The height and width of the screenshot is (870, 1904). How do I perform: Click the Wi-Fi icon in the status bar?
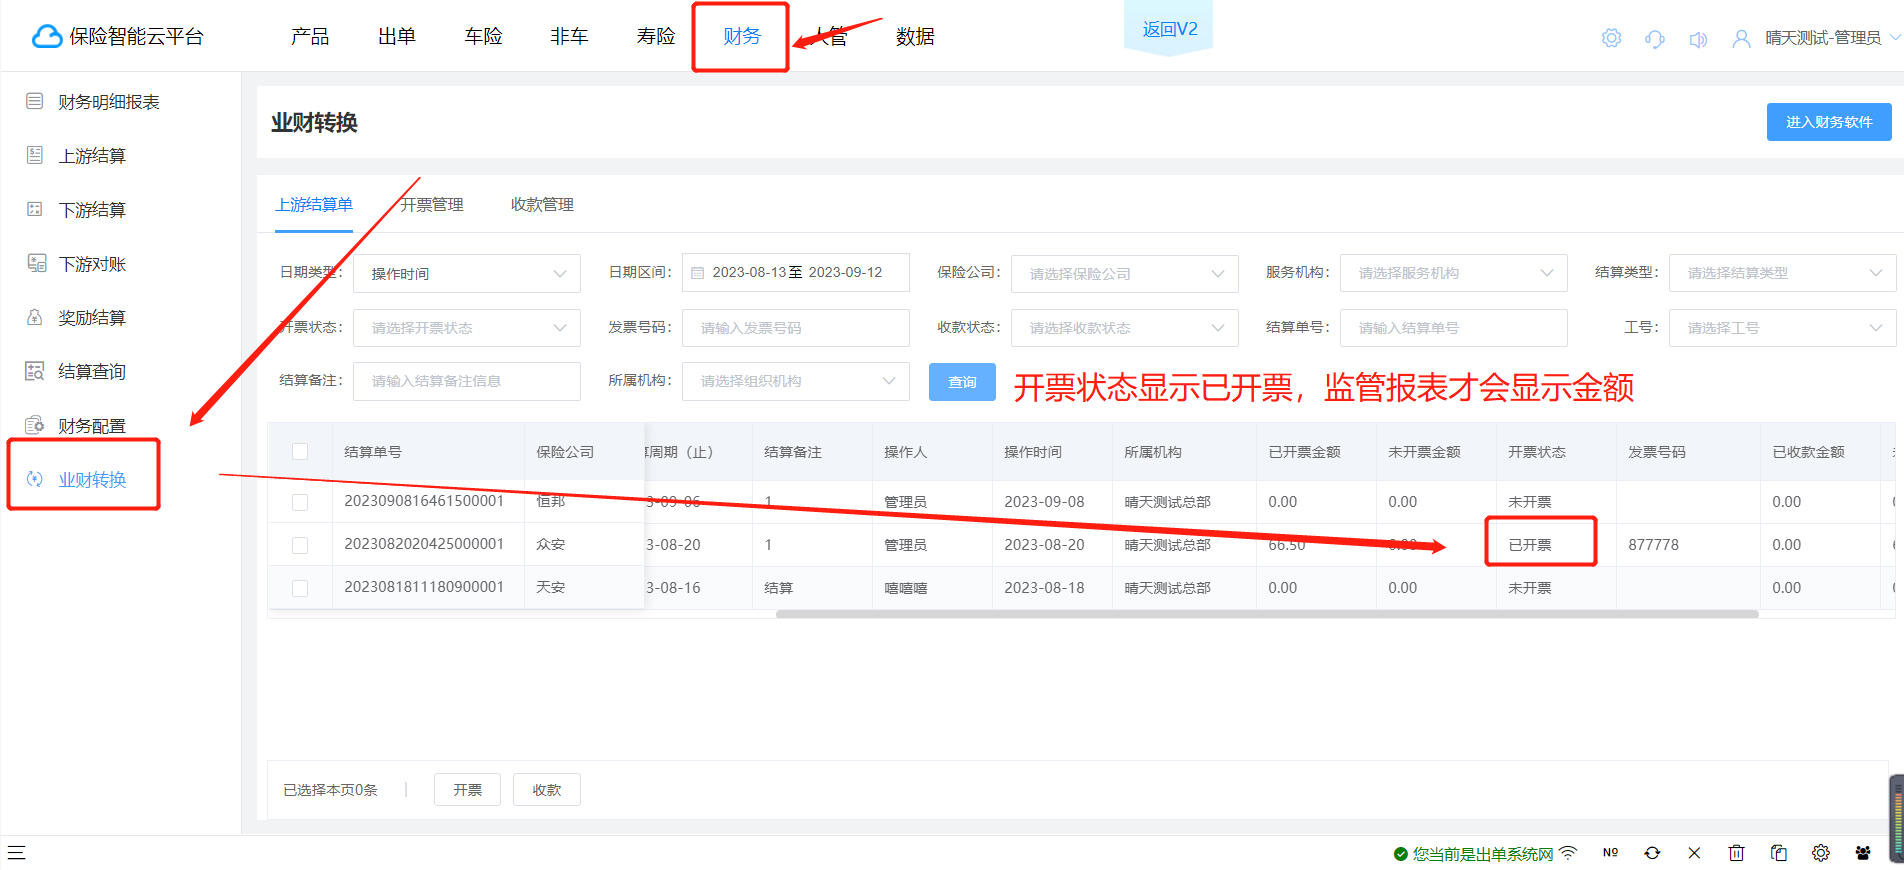pyautogui.click(x=1568, y=853)
